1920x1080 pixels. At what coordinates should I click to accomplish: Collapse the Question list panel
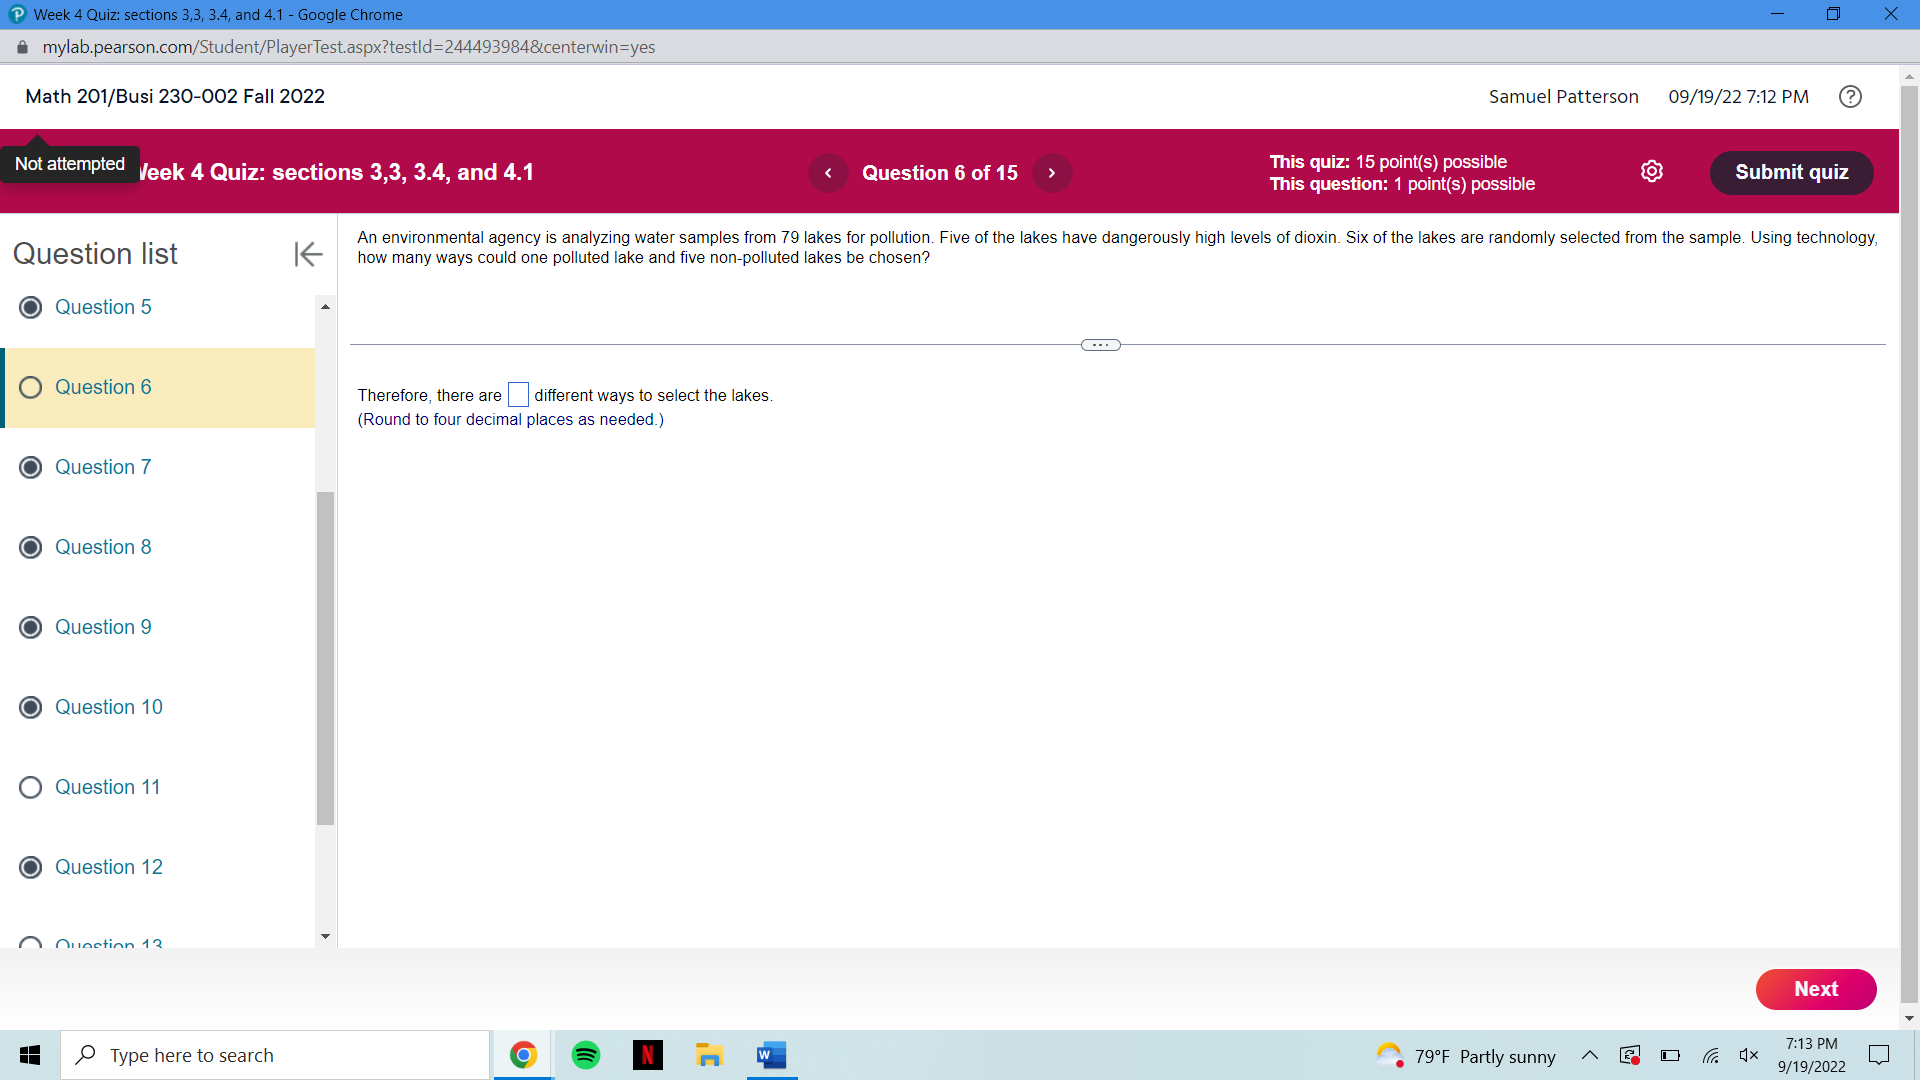click(308, 254)
